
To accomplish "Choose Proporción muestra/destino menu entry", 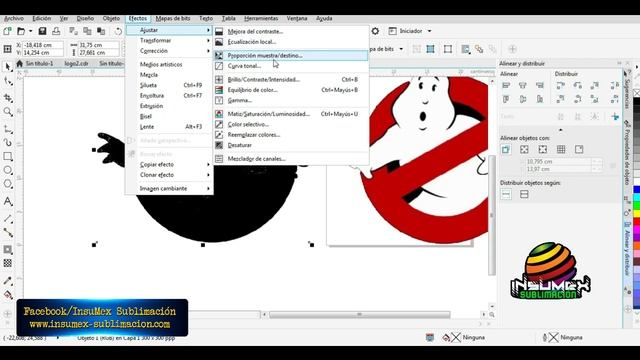I will tap(291, 56).
